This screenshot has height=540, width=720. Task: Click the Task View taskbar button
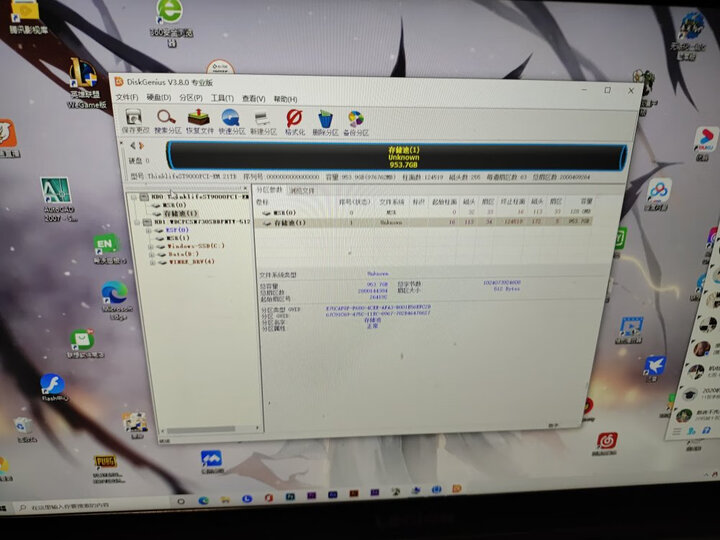coord(181,501)
